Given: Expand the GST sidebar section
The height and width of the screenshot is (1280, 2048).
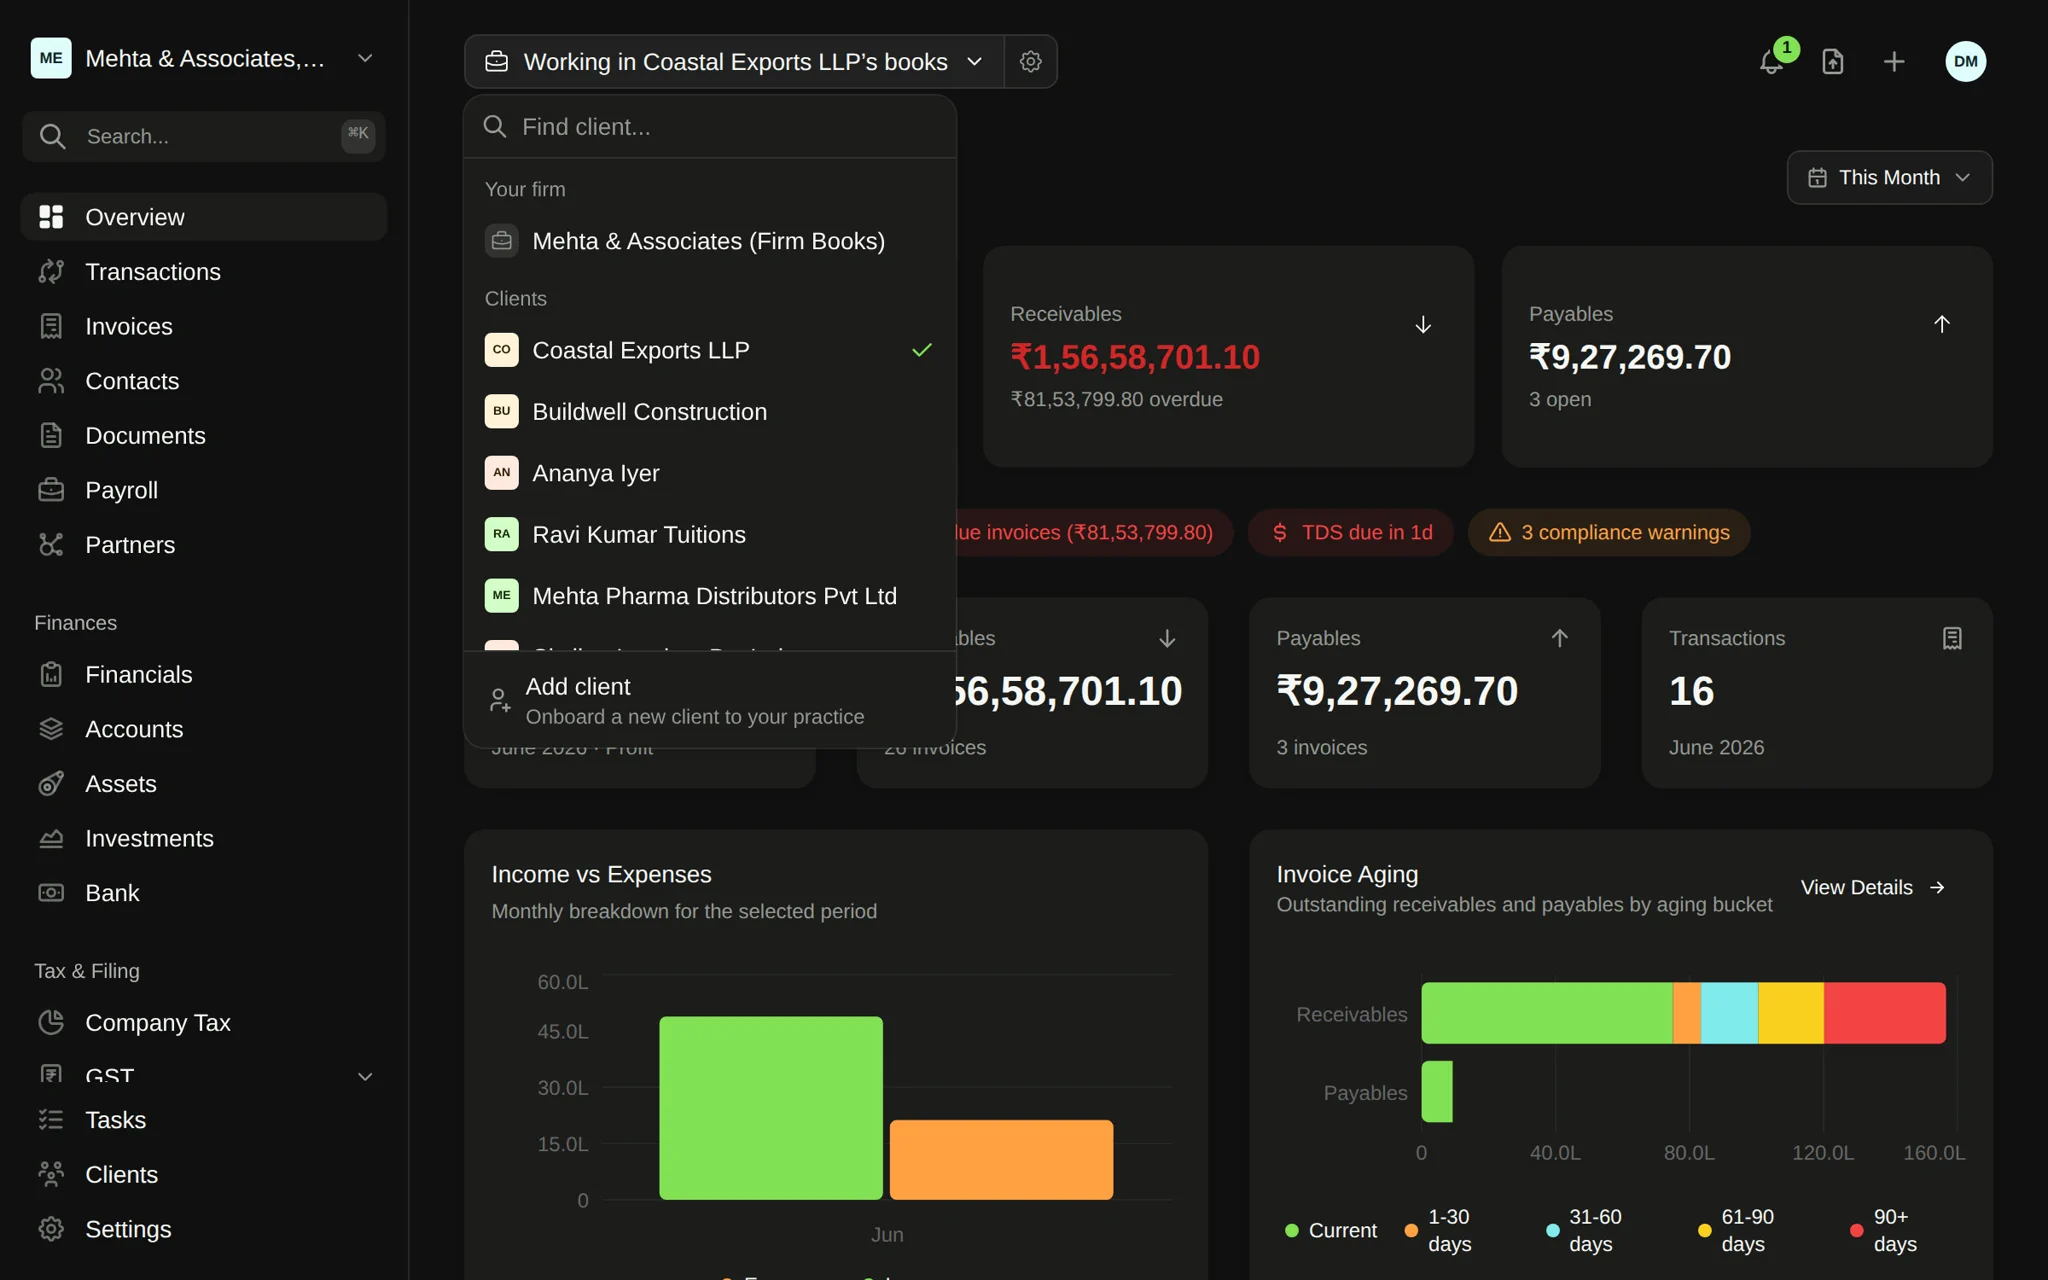Looking at the screenshot, I should [x=204, y=1076].
